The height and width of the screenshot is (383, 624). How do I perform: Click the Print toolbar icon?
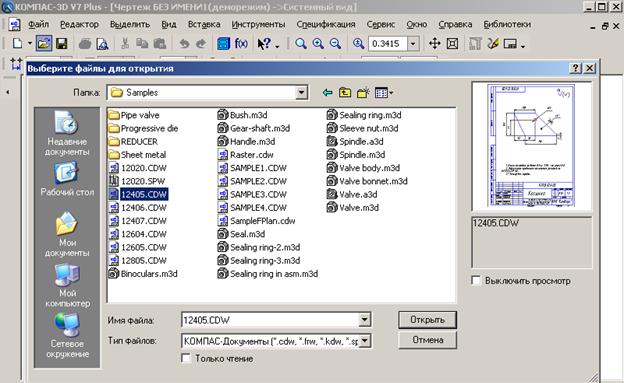(x=85, y=44)
